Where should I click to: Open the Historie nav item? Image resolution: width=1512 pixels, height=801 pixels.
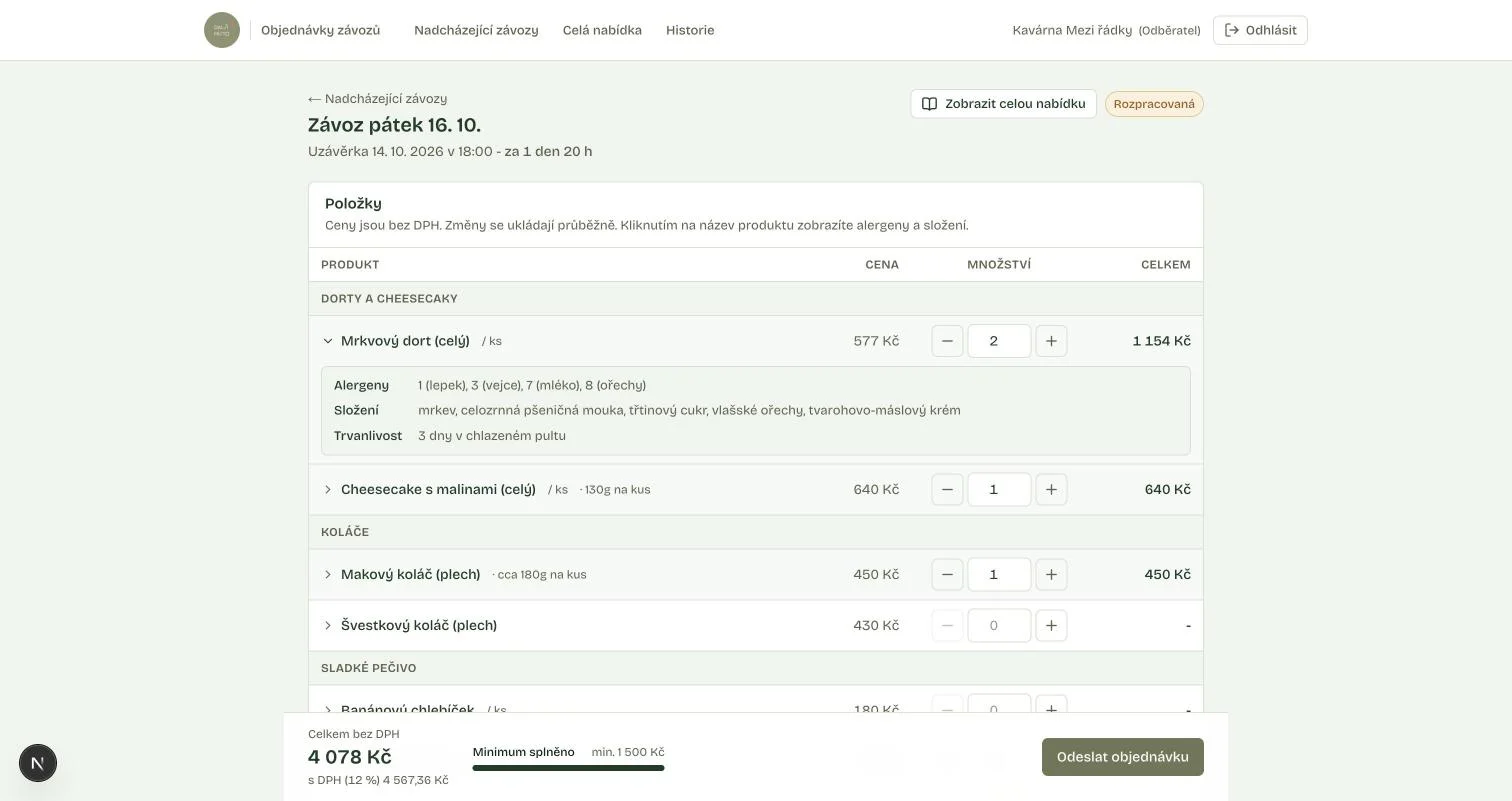point(690,30)
